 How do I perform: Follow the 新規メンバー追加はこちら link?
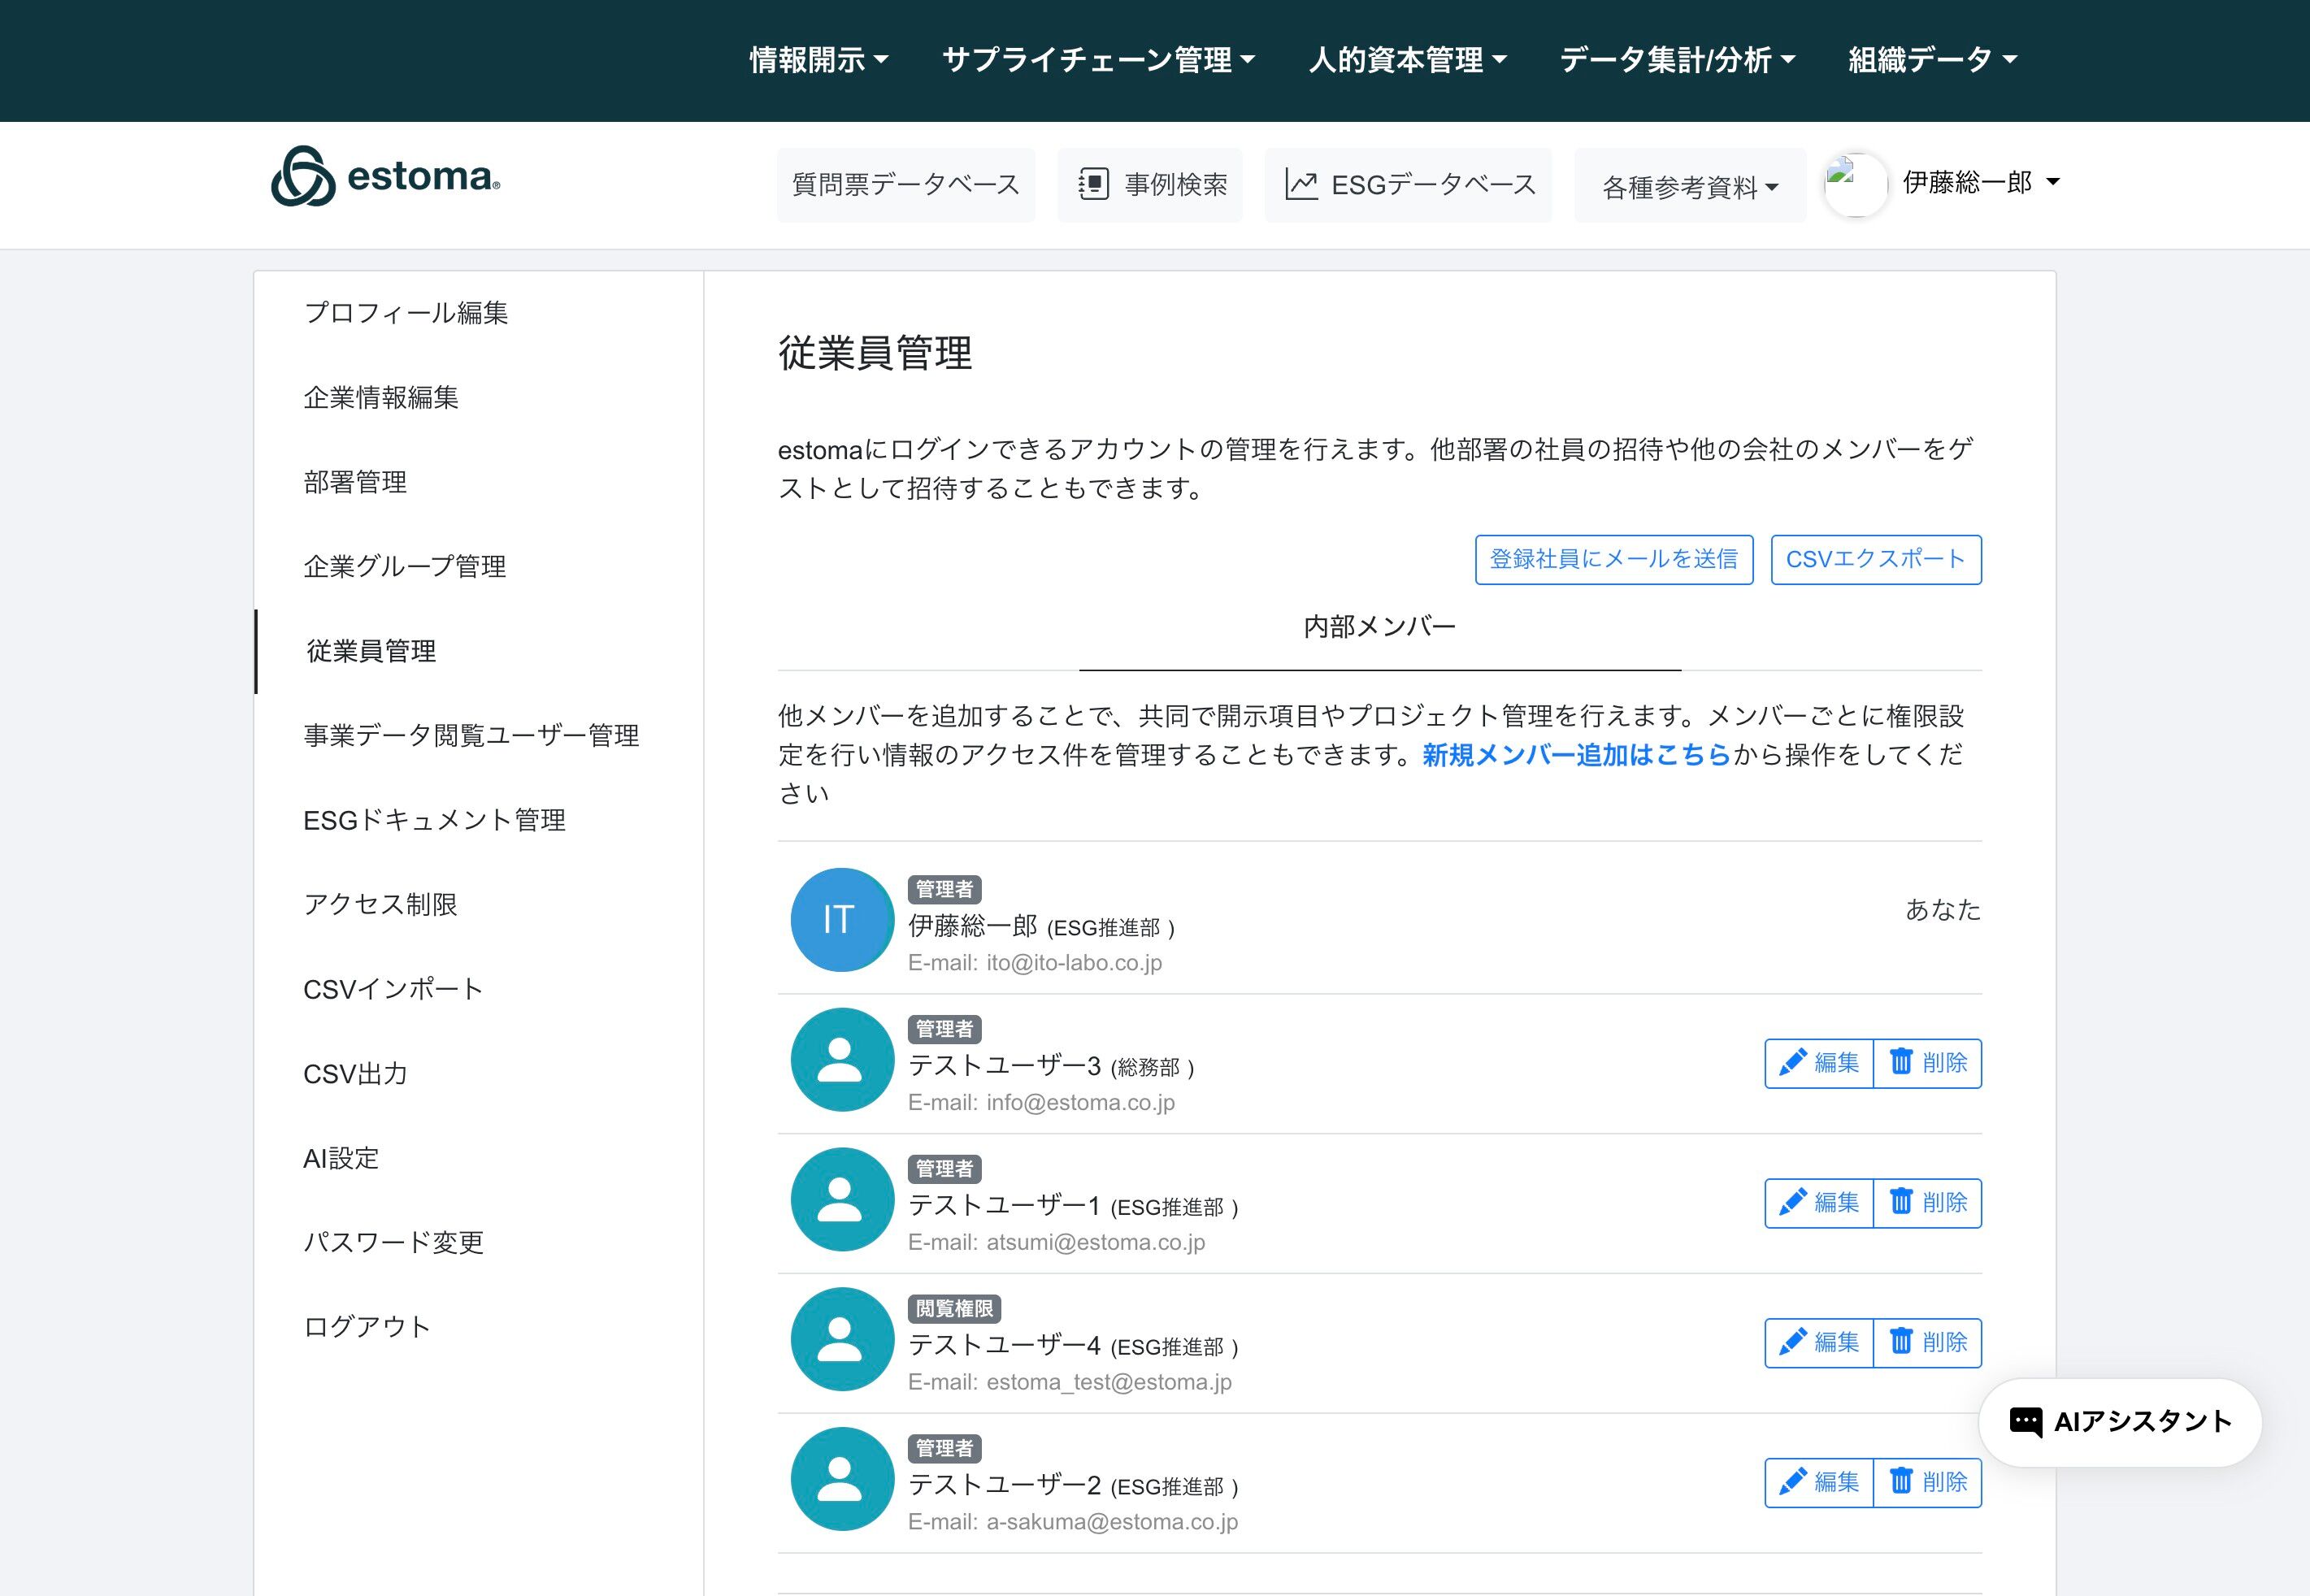tap(1575, 755)
